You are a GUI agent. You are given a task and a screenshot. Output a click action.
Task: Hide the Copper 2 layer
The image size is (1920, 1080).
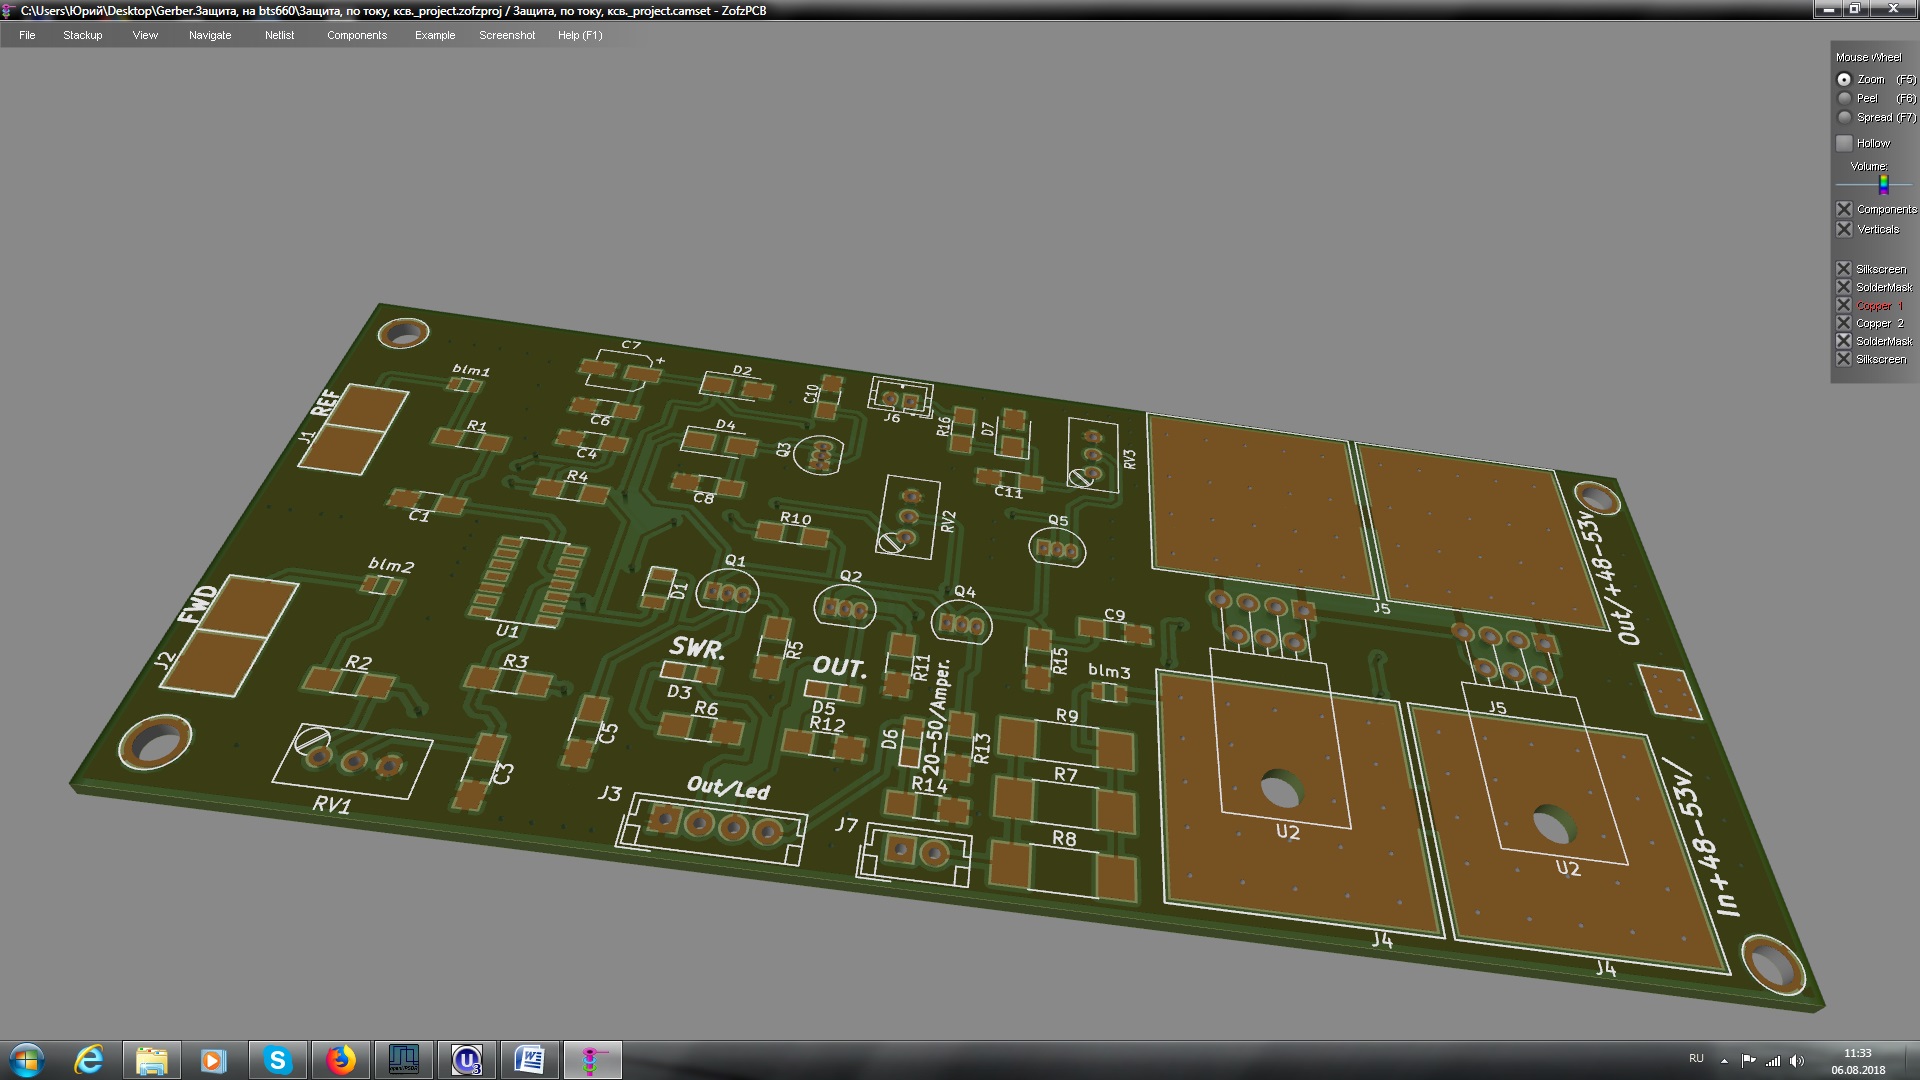(1845, 323)
